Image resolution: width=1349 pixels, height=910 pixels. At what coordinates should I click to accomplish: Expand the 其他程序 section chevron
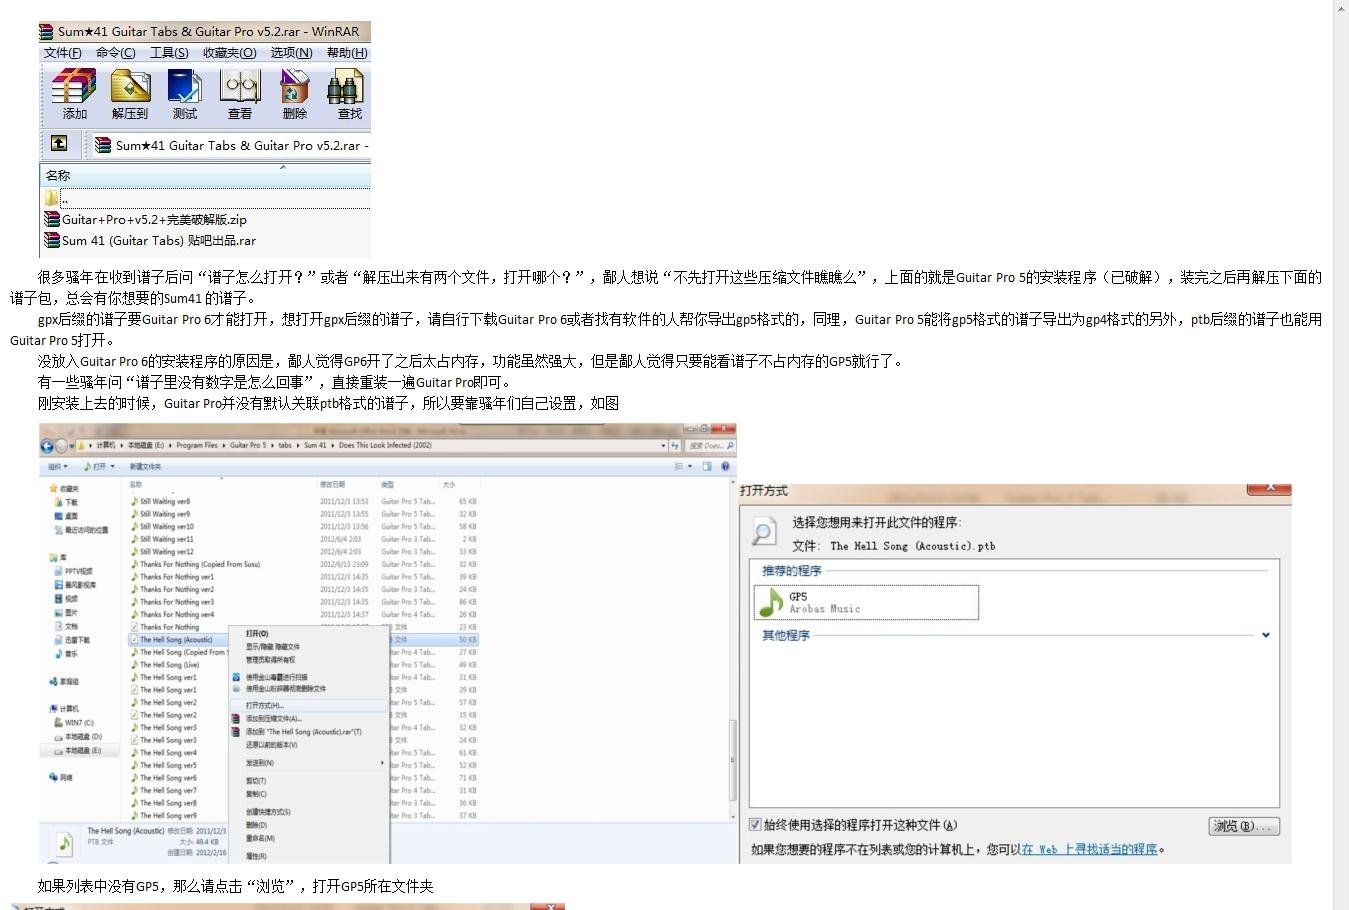(x=1266, y=635)
